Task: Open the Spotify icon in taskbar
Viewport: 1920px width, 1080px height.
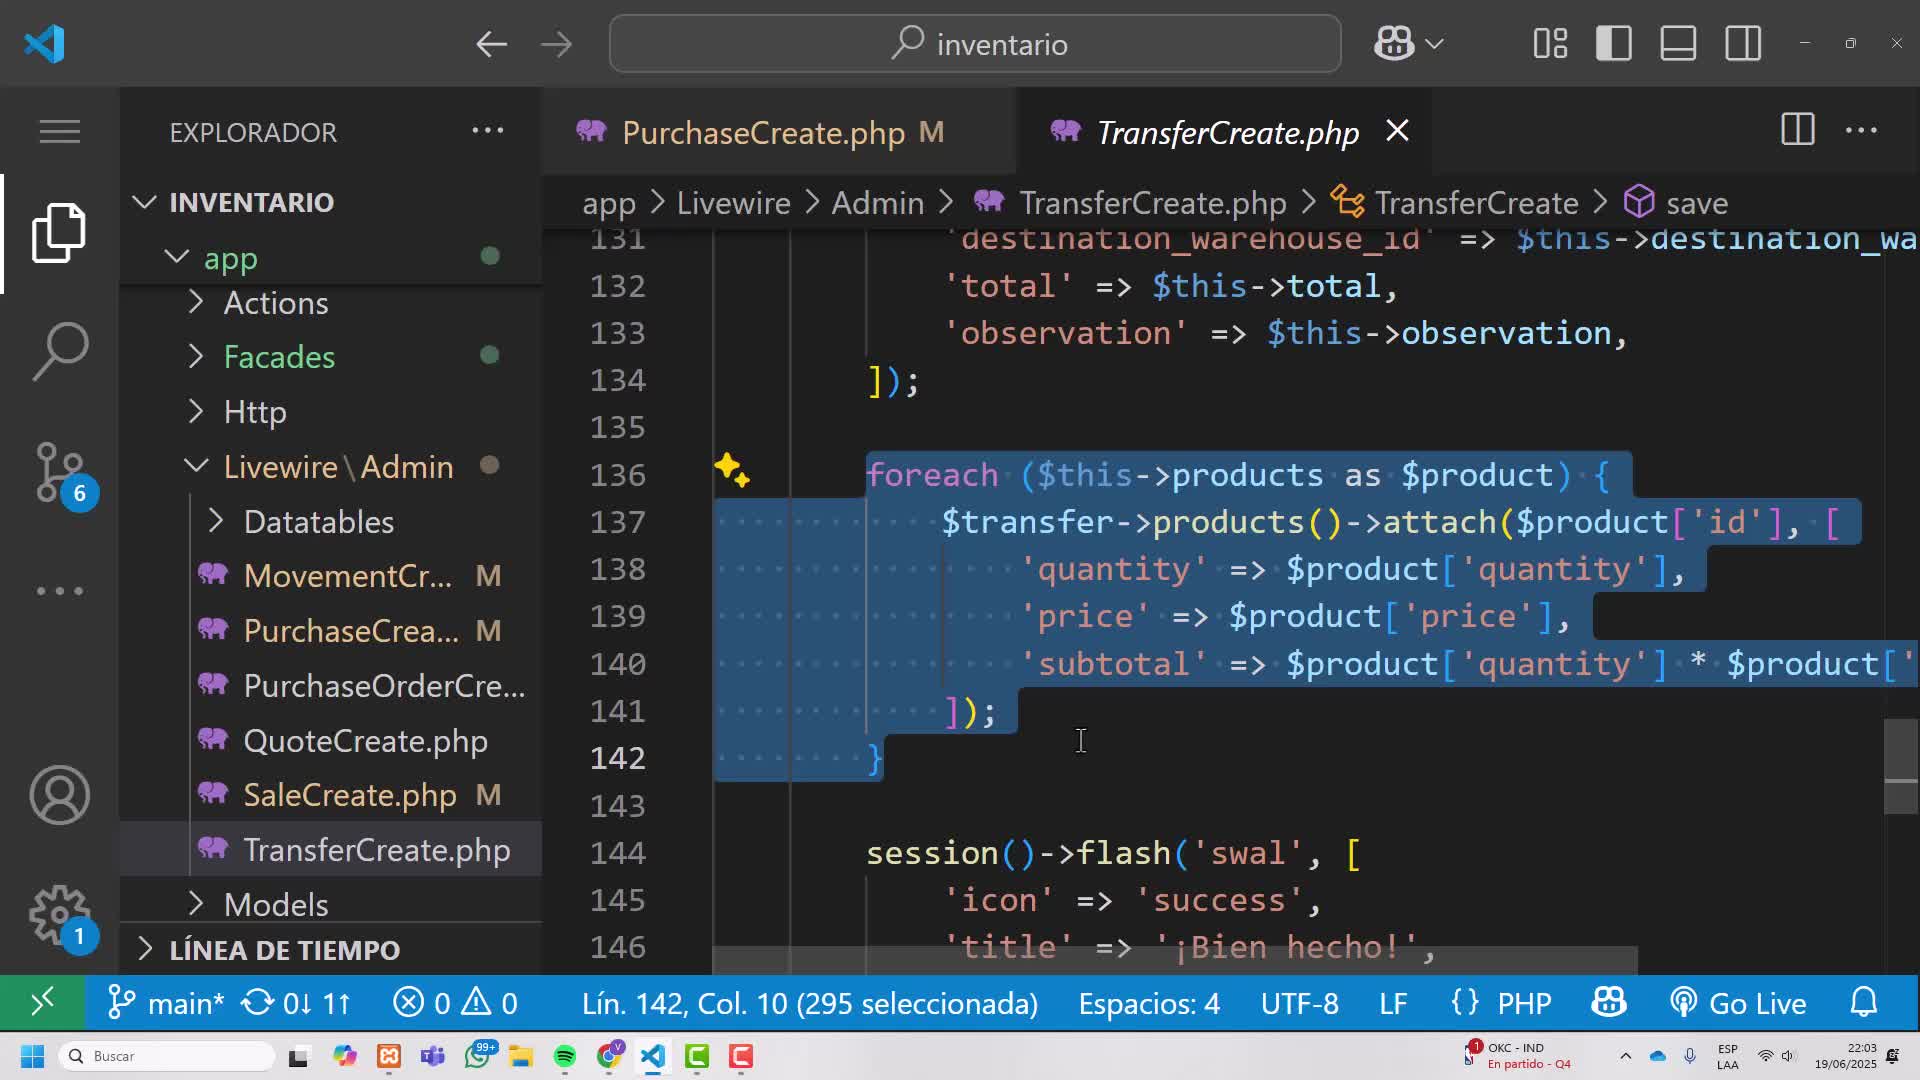Action: (564, 1057)
